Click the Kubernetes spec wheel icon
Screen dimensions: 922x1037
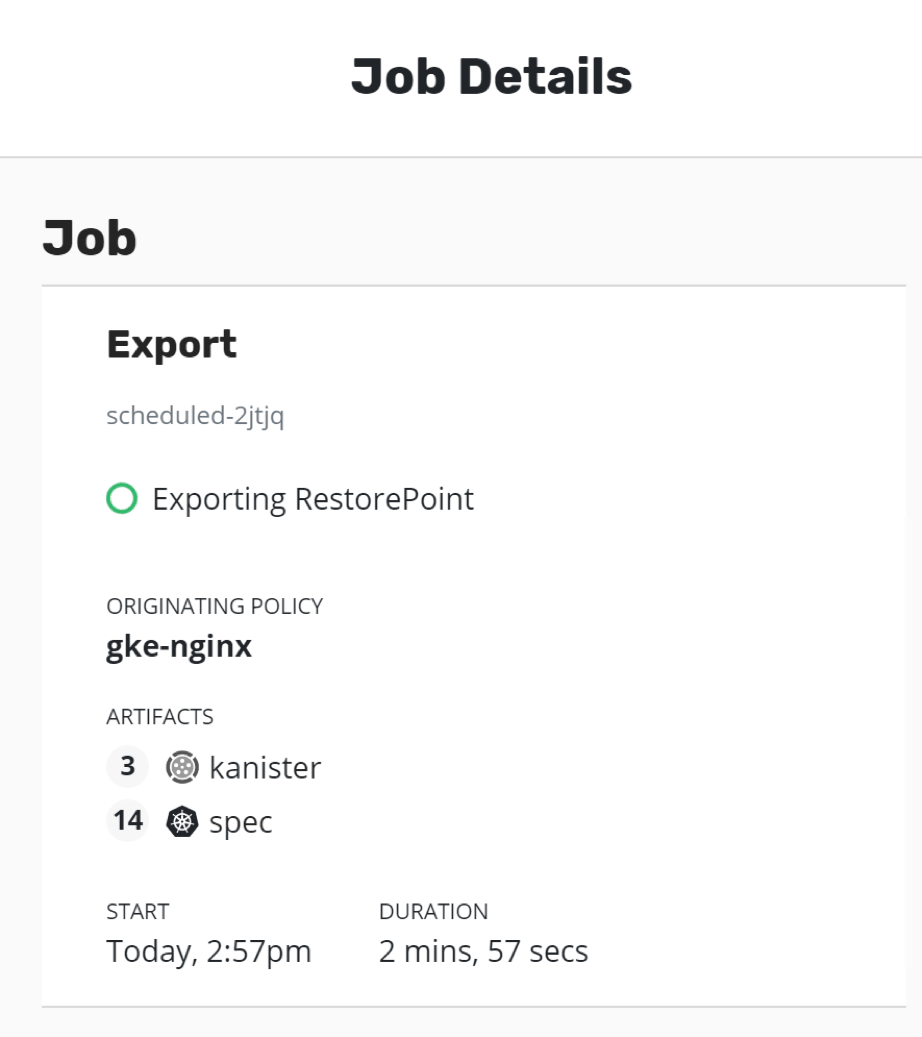click(182, 822)
